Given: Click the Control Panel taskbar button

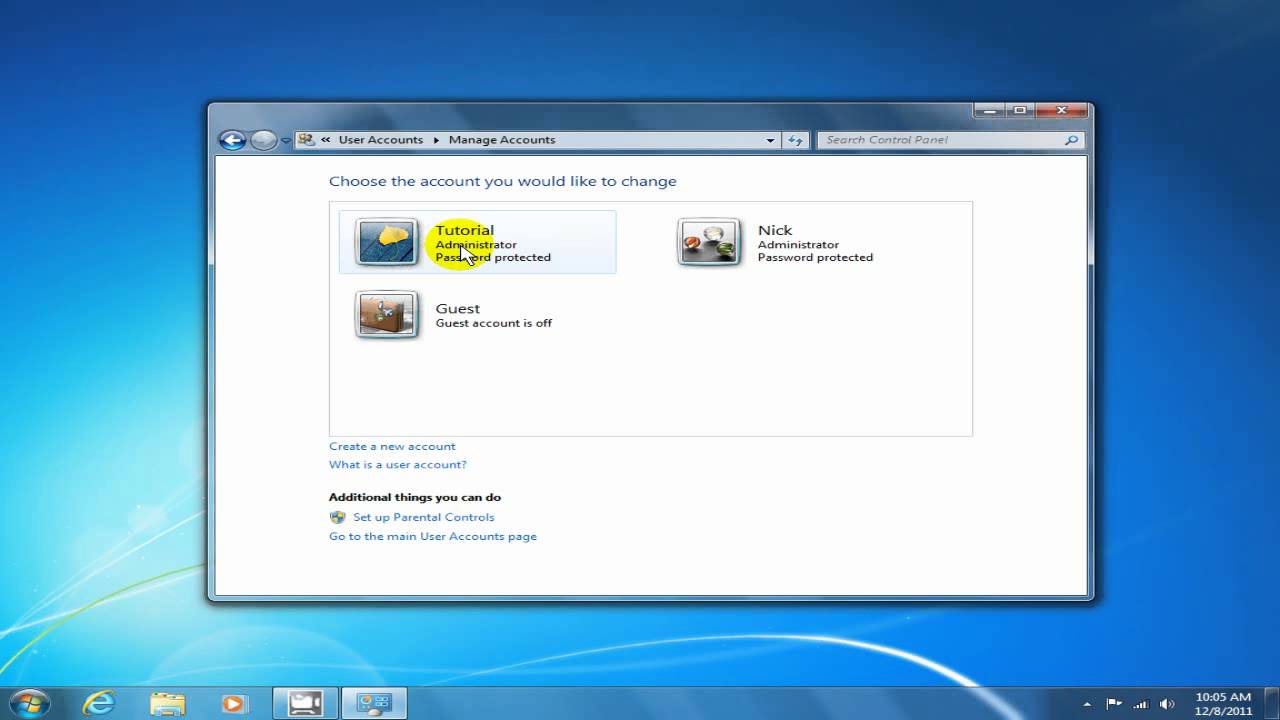Looking at the screenshot, I should [x=374, y=703].
